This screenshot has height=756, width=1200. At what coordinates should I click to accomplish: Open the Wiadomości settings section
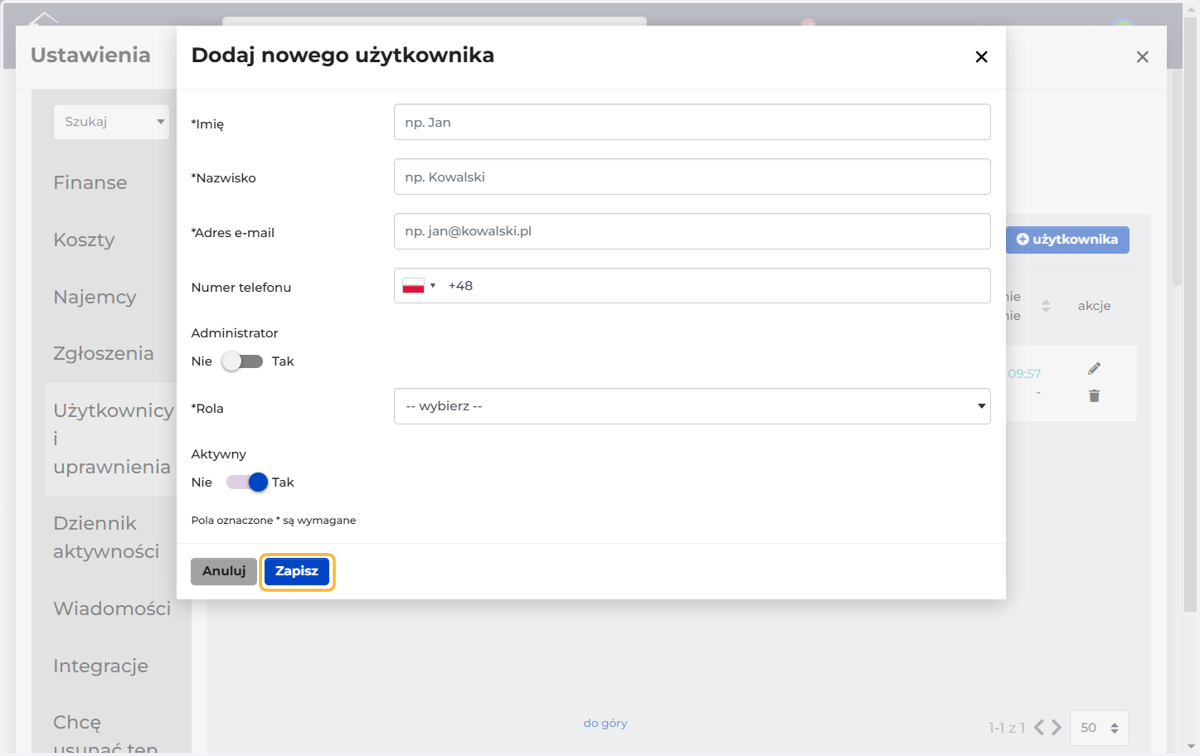click(x=112, y=609)
